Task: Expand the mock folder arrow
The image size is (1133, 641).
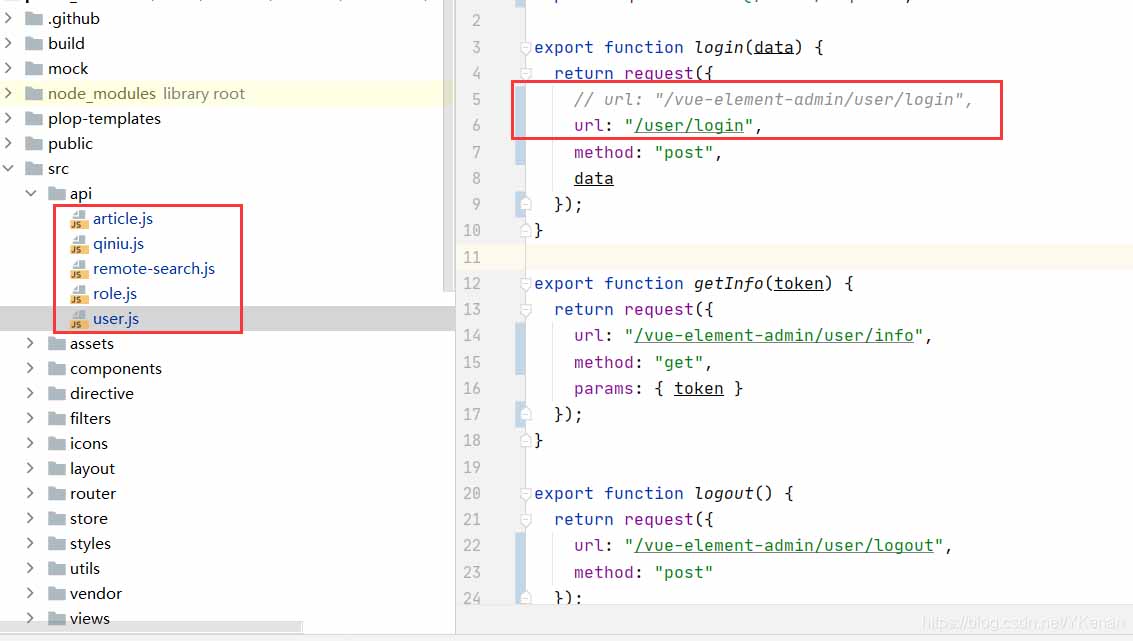Action: 8,68
